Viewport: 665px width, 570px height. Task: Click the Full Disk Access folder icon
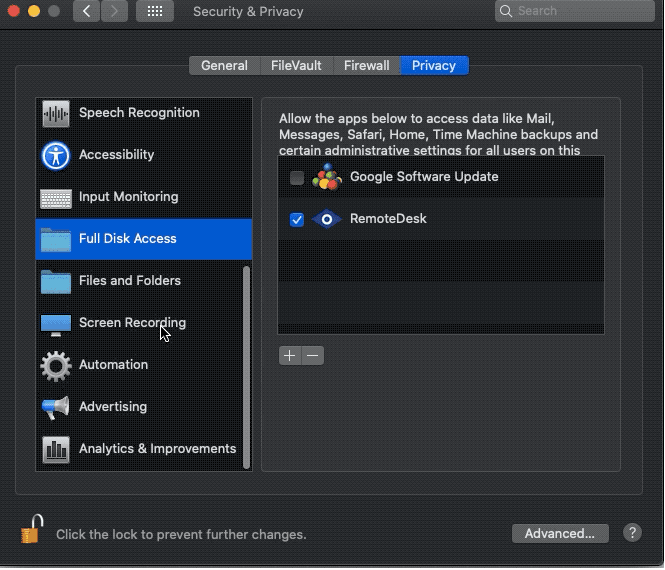[x=56, y=240]
